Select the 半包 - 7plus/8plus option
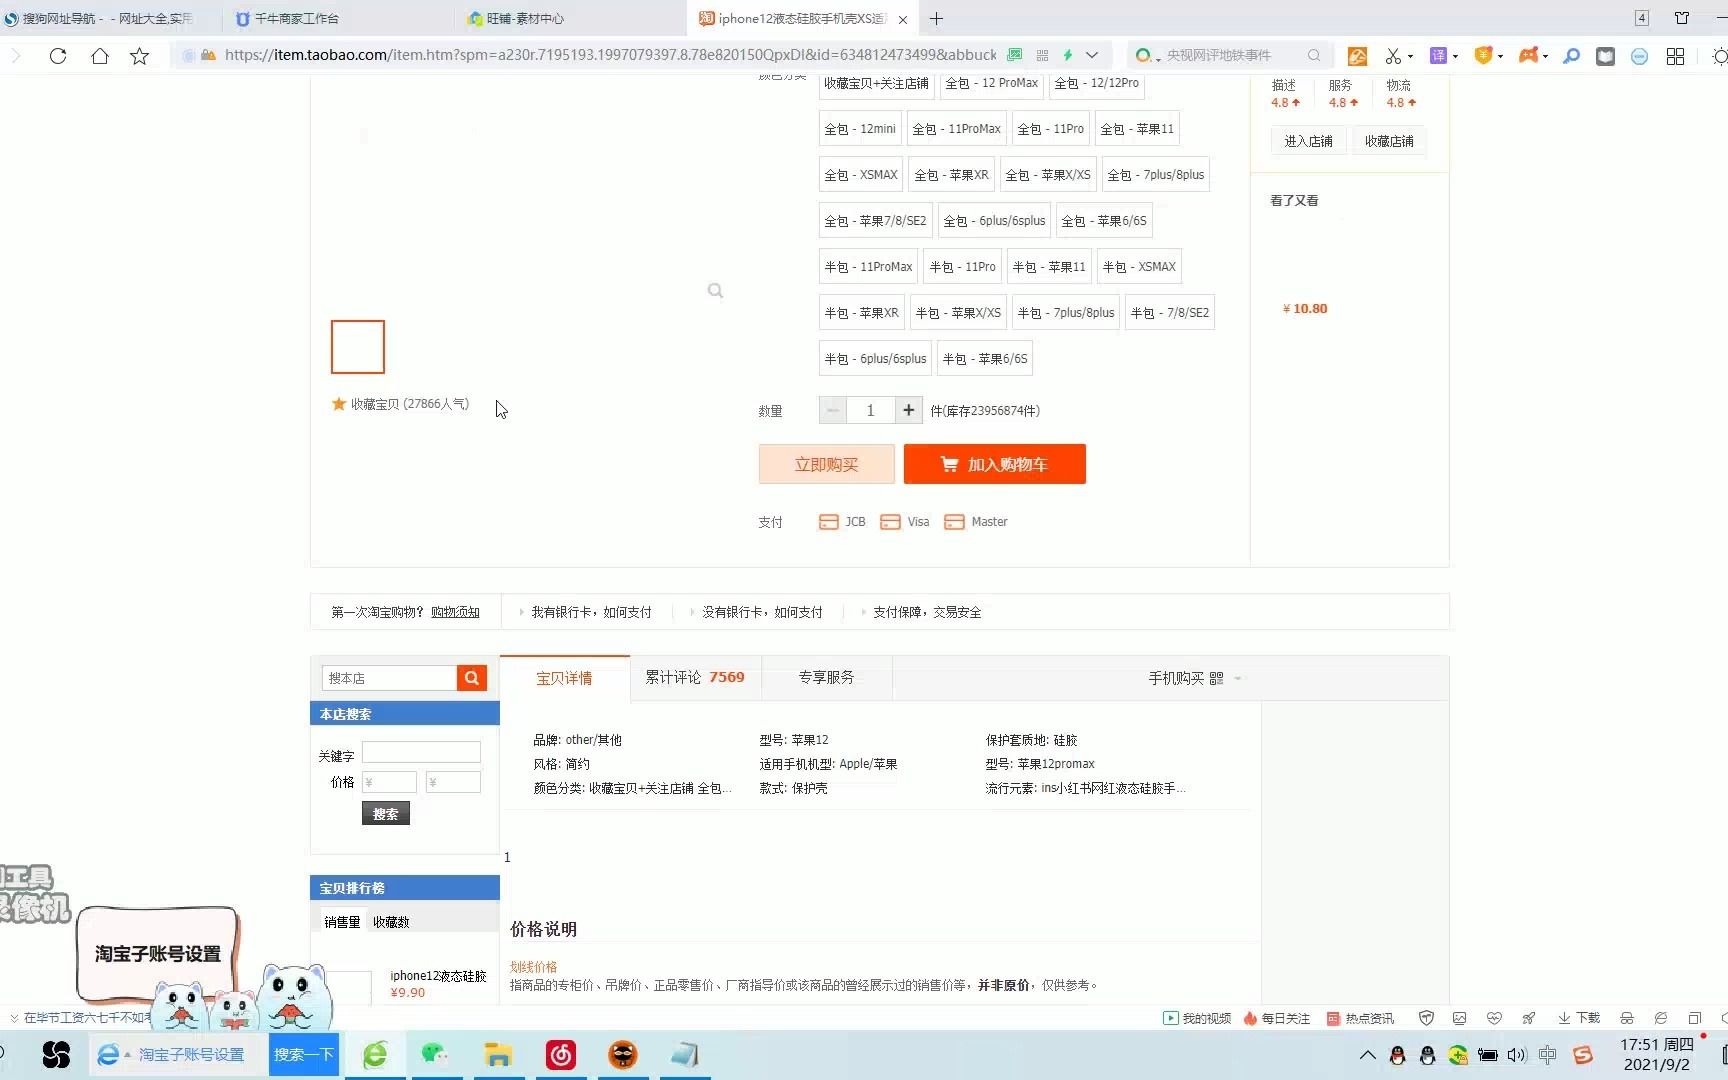This screenshot has height=1080, width=1728. [1066, 313]
